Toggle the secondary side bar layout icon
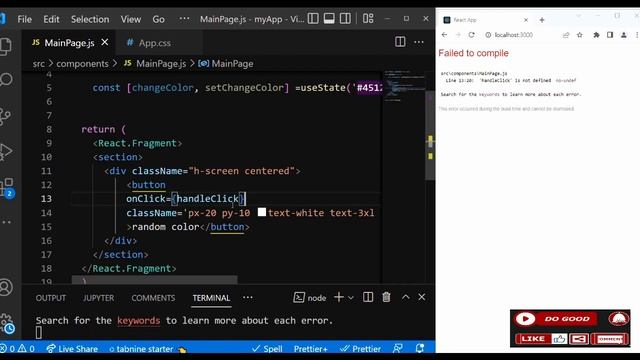Viewport: 640px width, 360px height. 345,19
